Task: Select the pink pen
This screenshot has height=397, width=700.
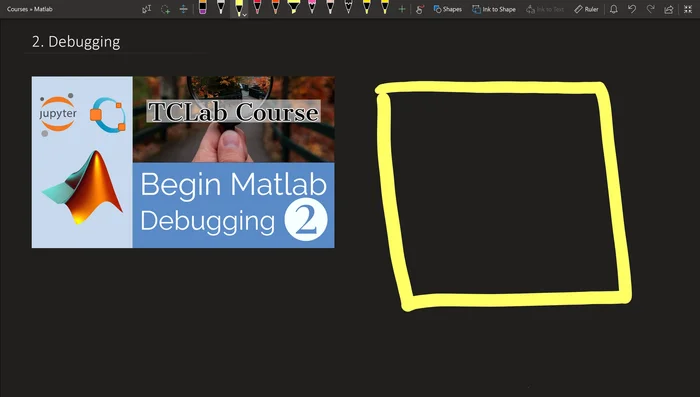Action: tap(312, 8)
